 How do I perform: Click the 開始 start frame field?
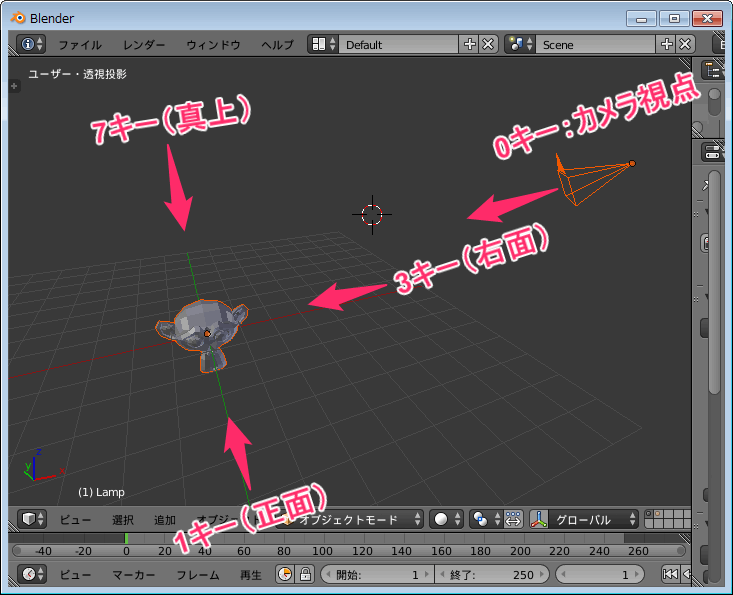(x=377, y=574)
